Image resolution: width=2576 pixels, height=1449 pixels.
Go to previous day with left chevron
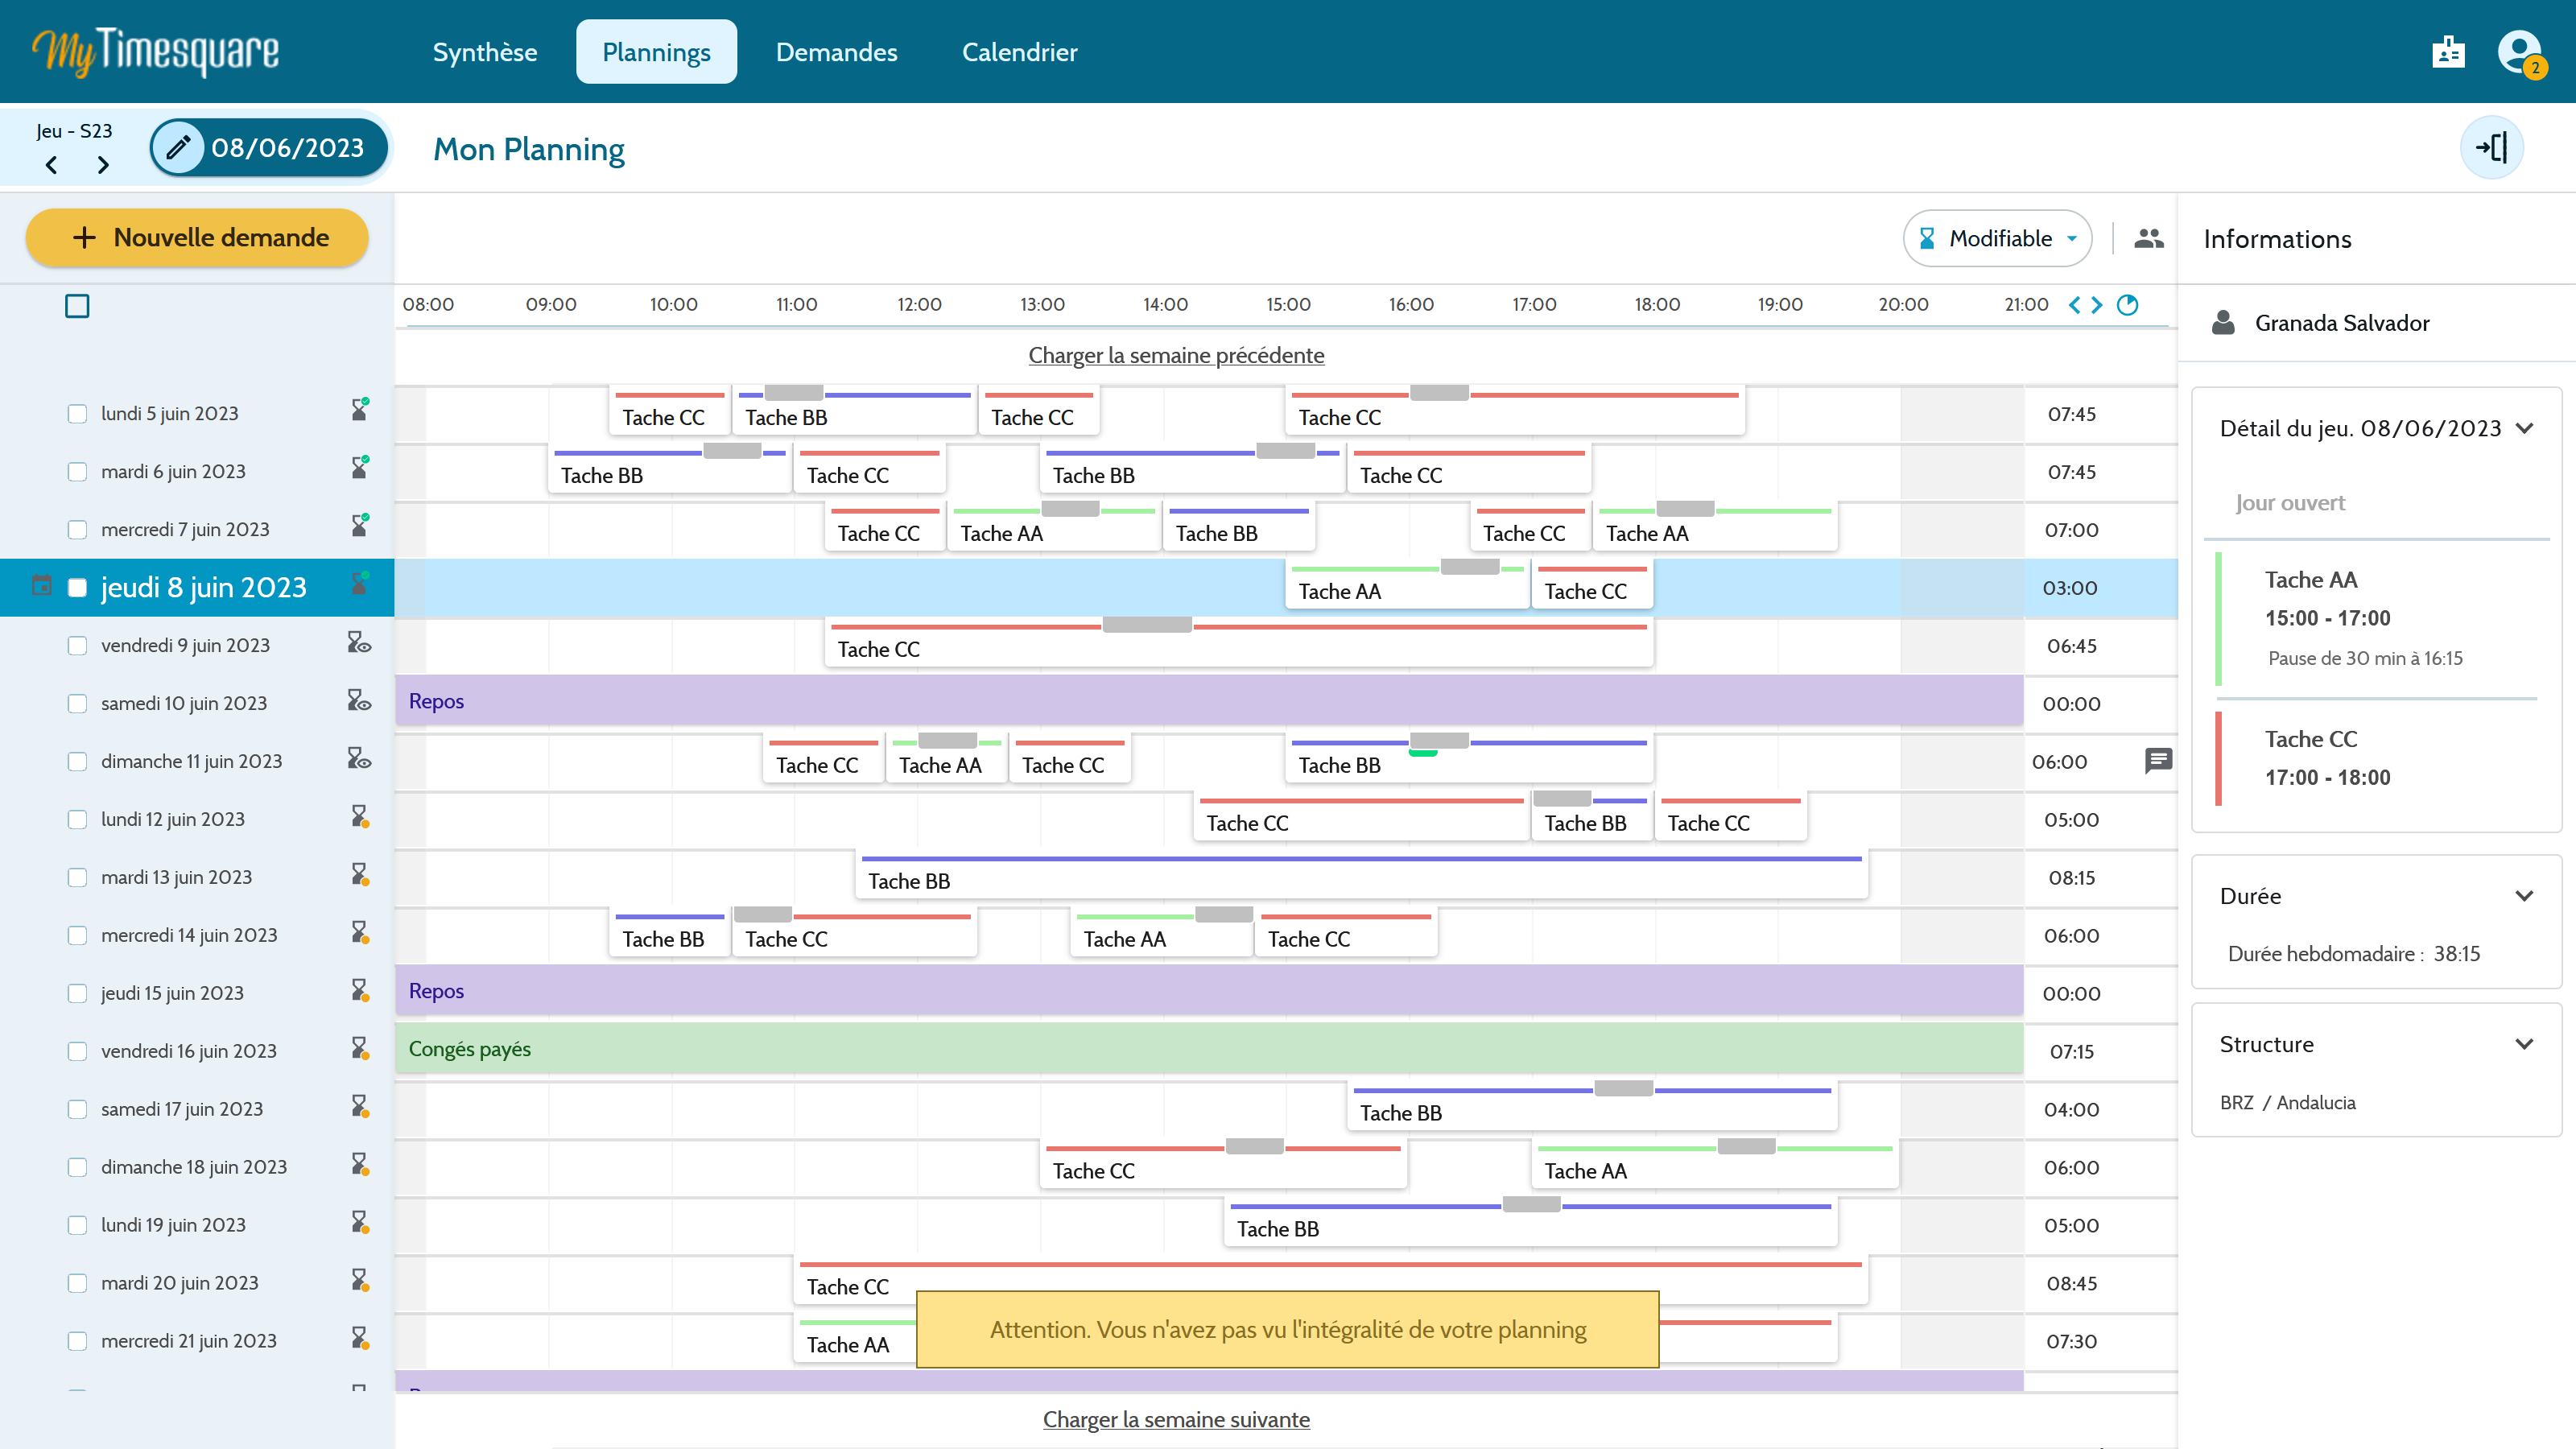coord(52,165)
